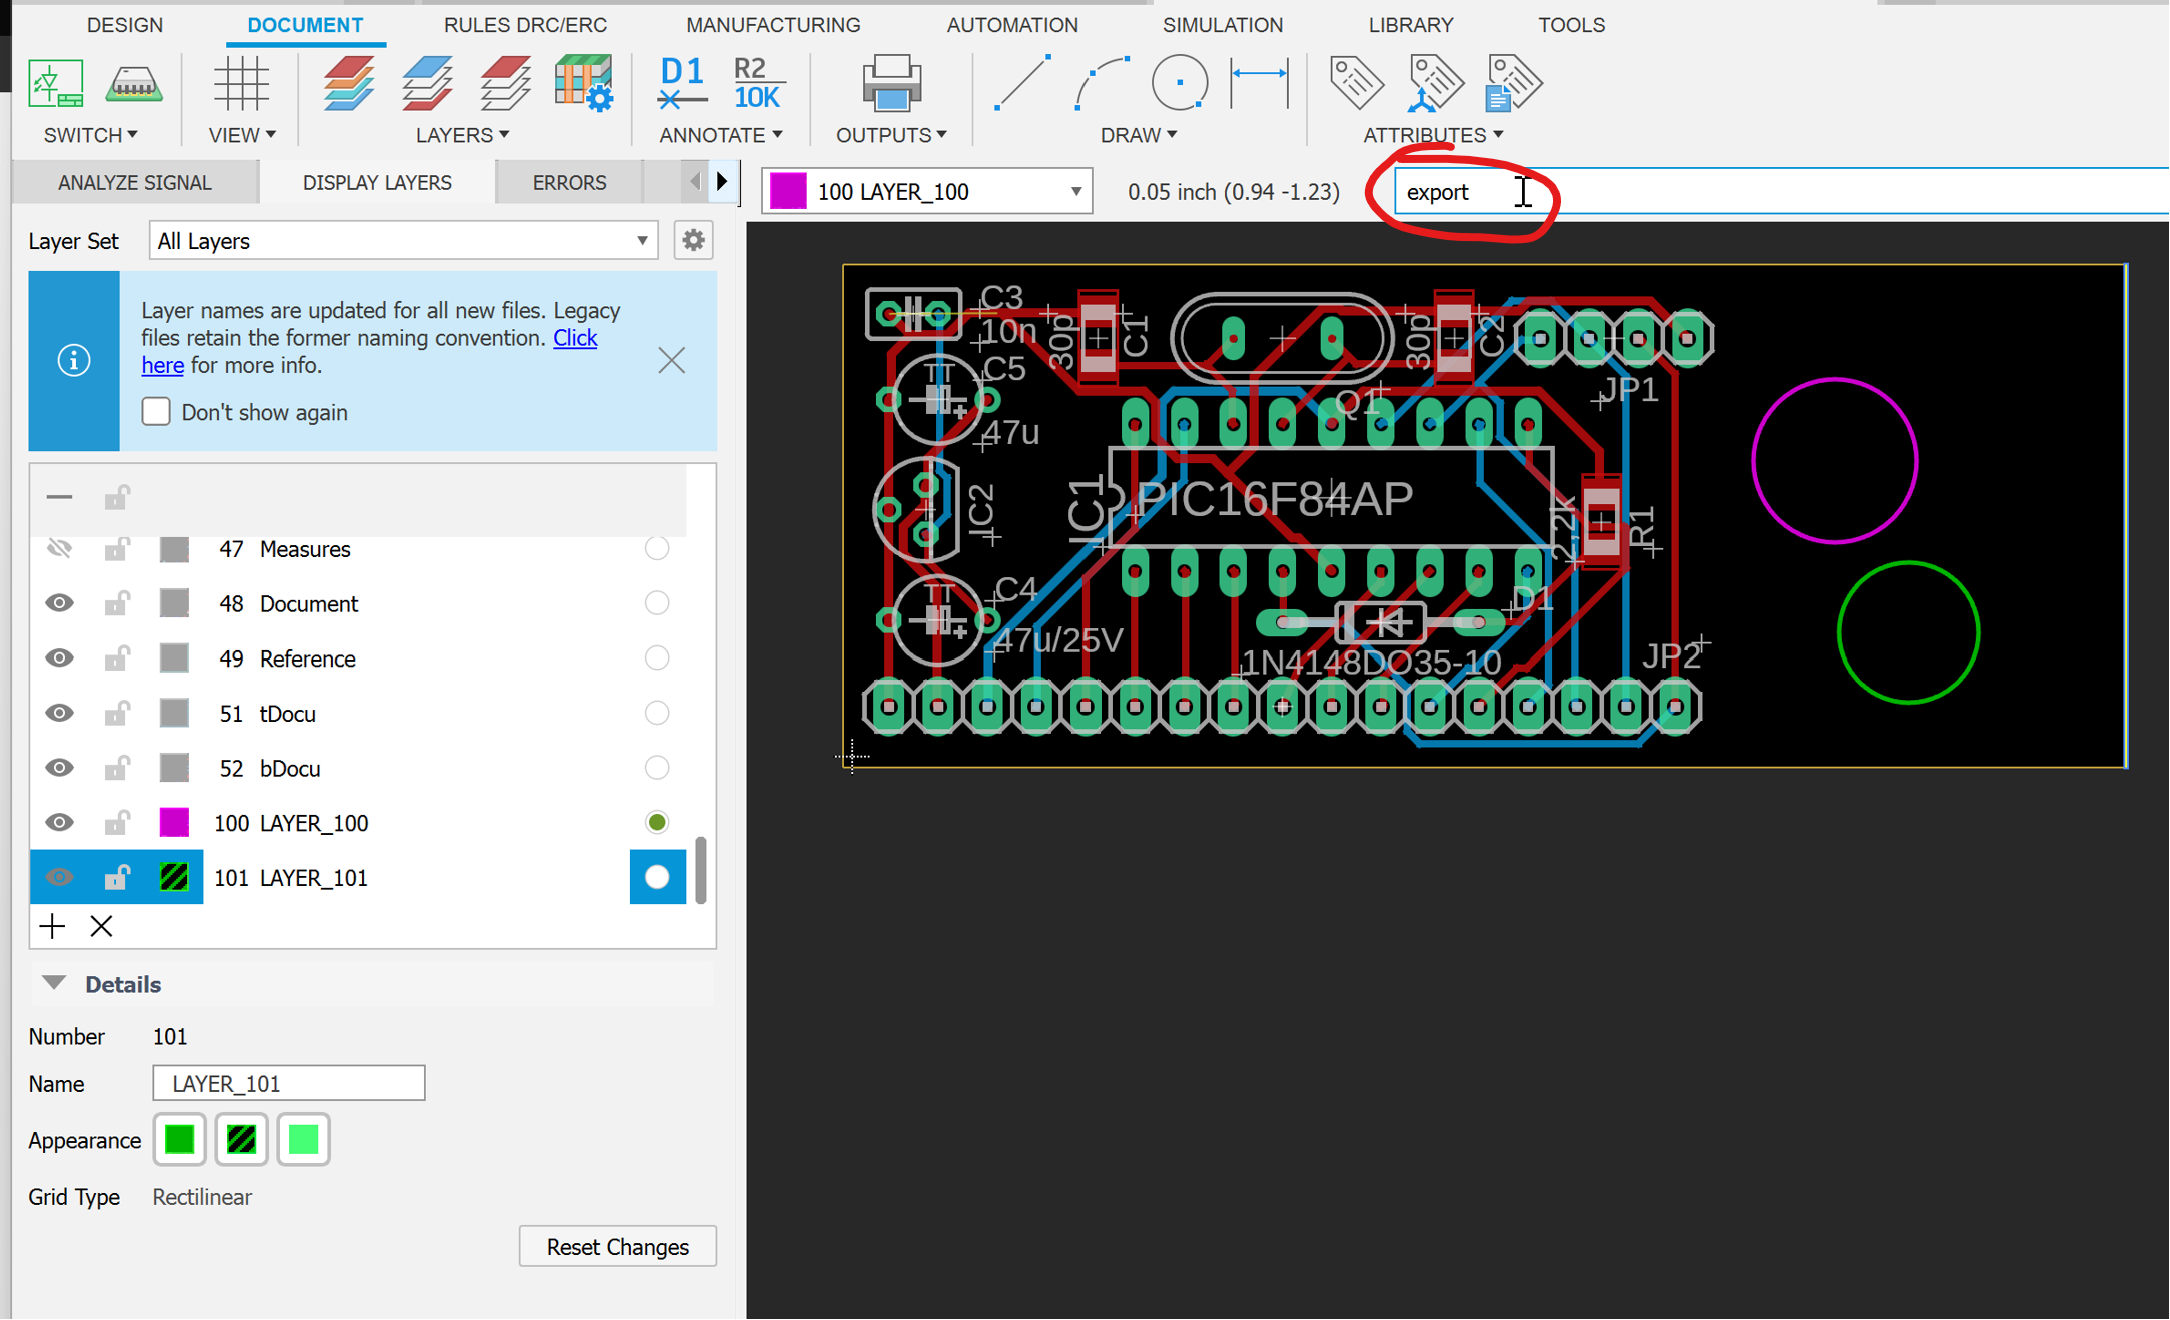This screenshot has height=1320, width=2170.
Task: Open the SWITCH dropdown menu
Action: coord(90,135)
